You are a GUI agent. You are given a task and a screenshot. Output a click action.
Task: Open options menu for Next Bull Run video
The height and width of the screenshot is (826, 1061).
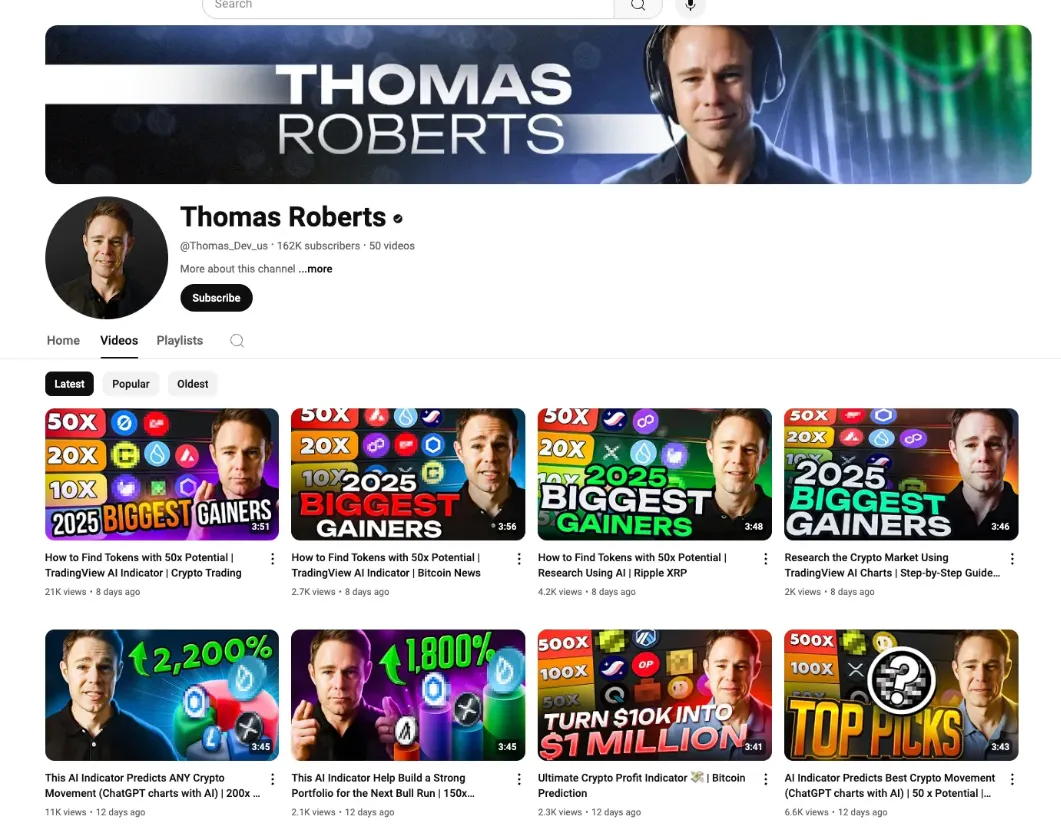(x=519, y=779)
